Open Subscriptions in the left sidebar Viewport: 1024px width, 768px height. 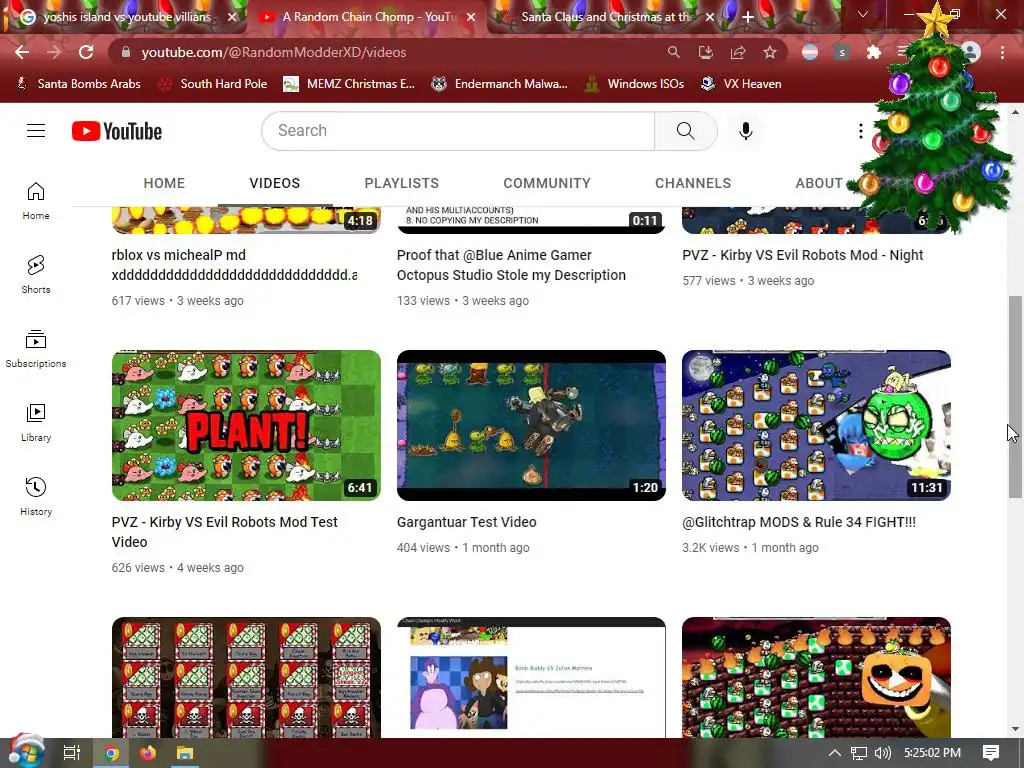click(36, 349)
